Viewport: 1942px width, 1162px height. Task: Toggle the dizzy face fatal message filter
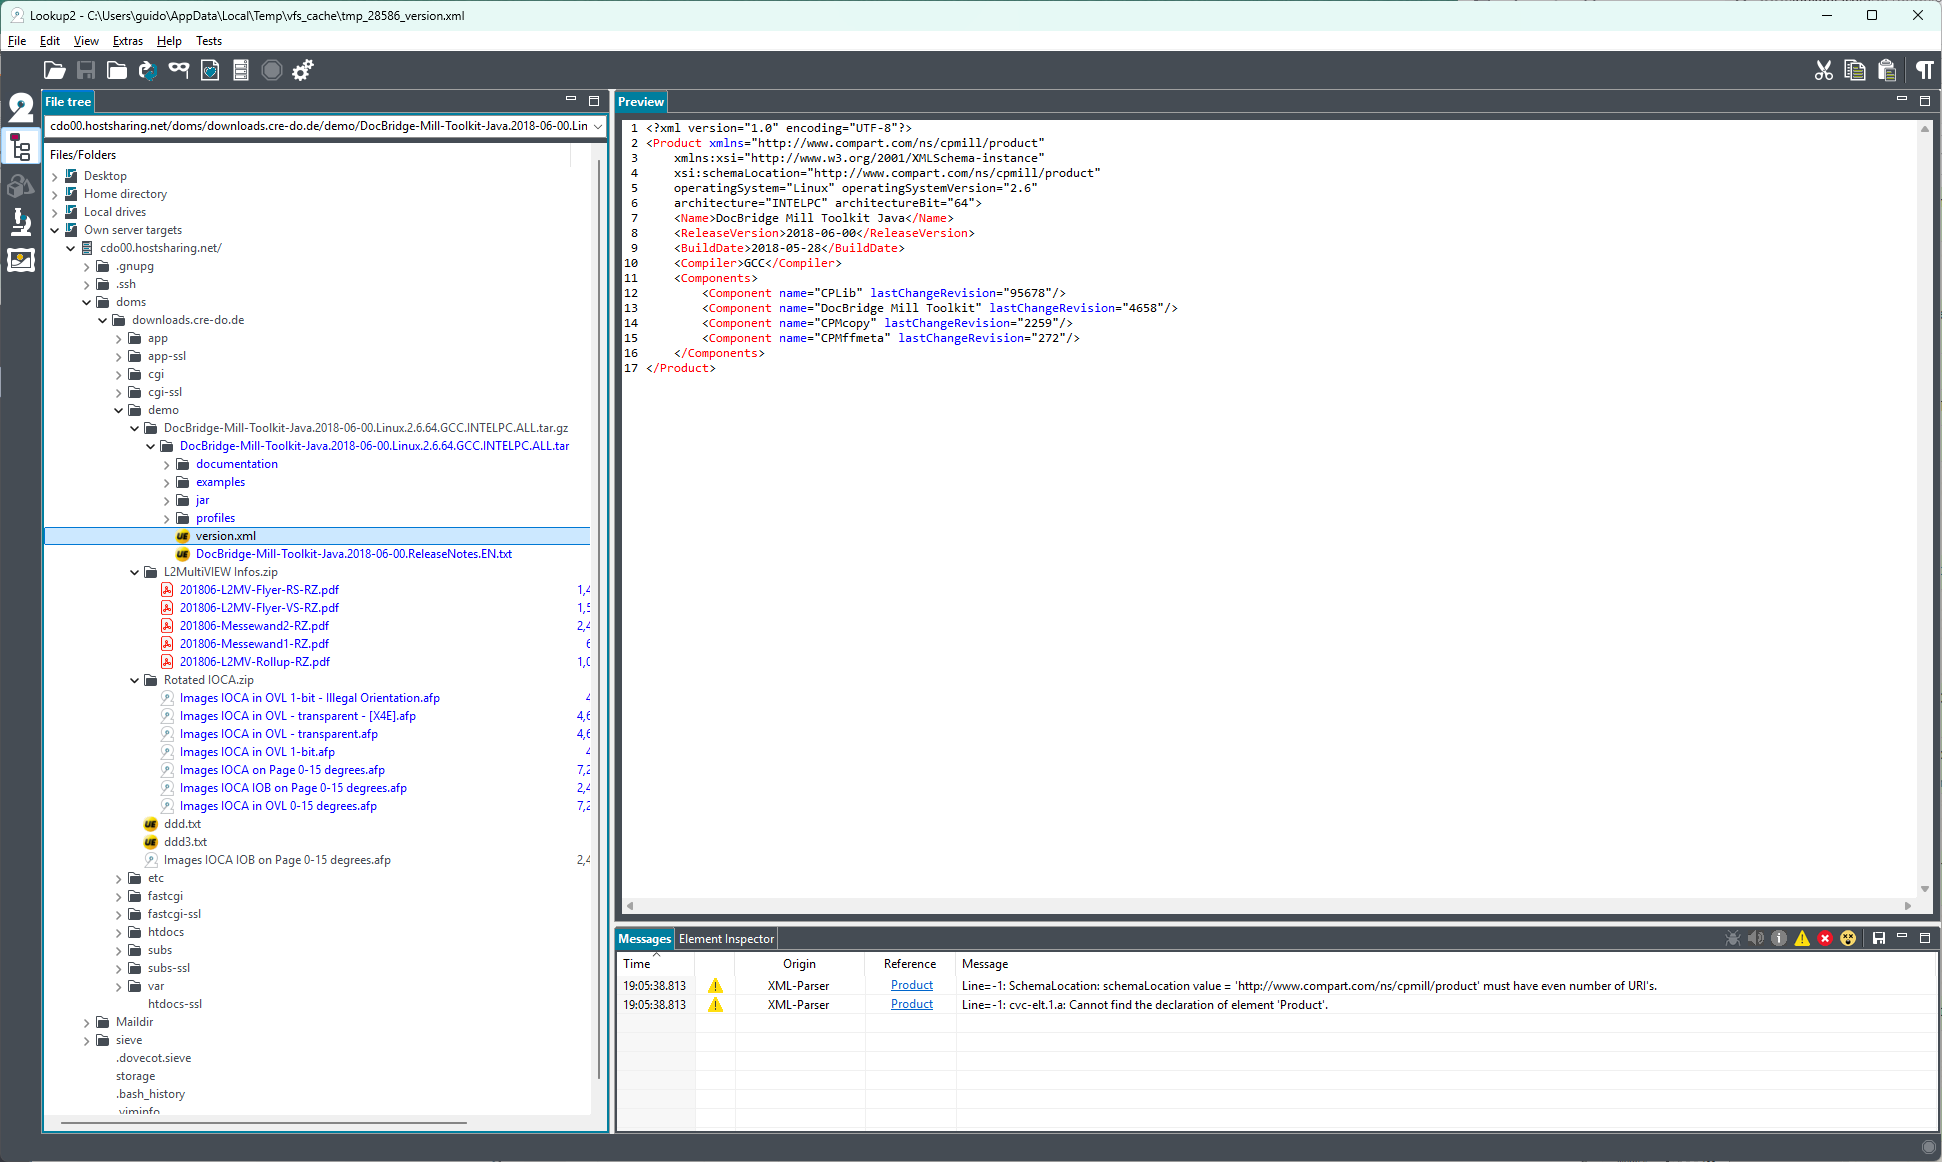(1848, 938)
